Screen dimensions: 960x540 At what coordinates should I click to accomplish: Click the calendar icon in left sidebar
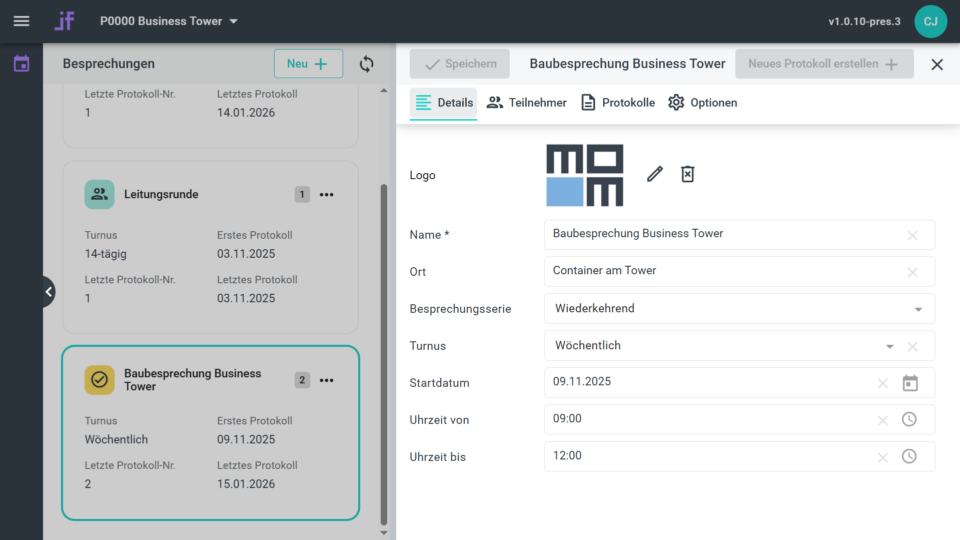point(21,64)
